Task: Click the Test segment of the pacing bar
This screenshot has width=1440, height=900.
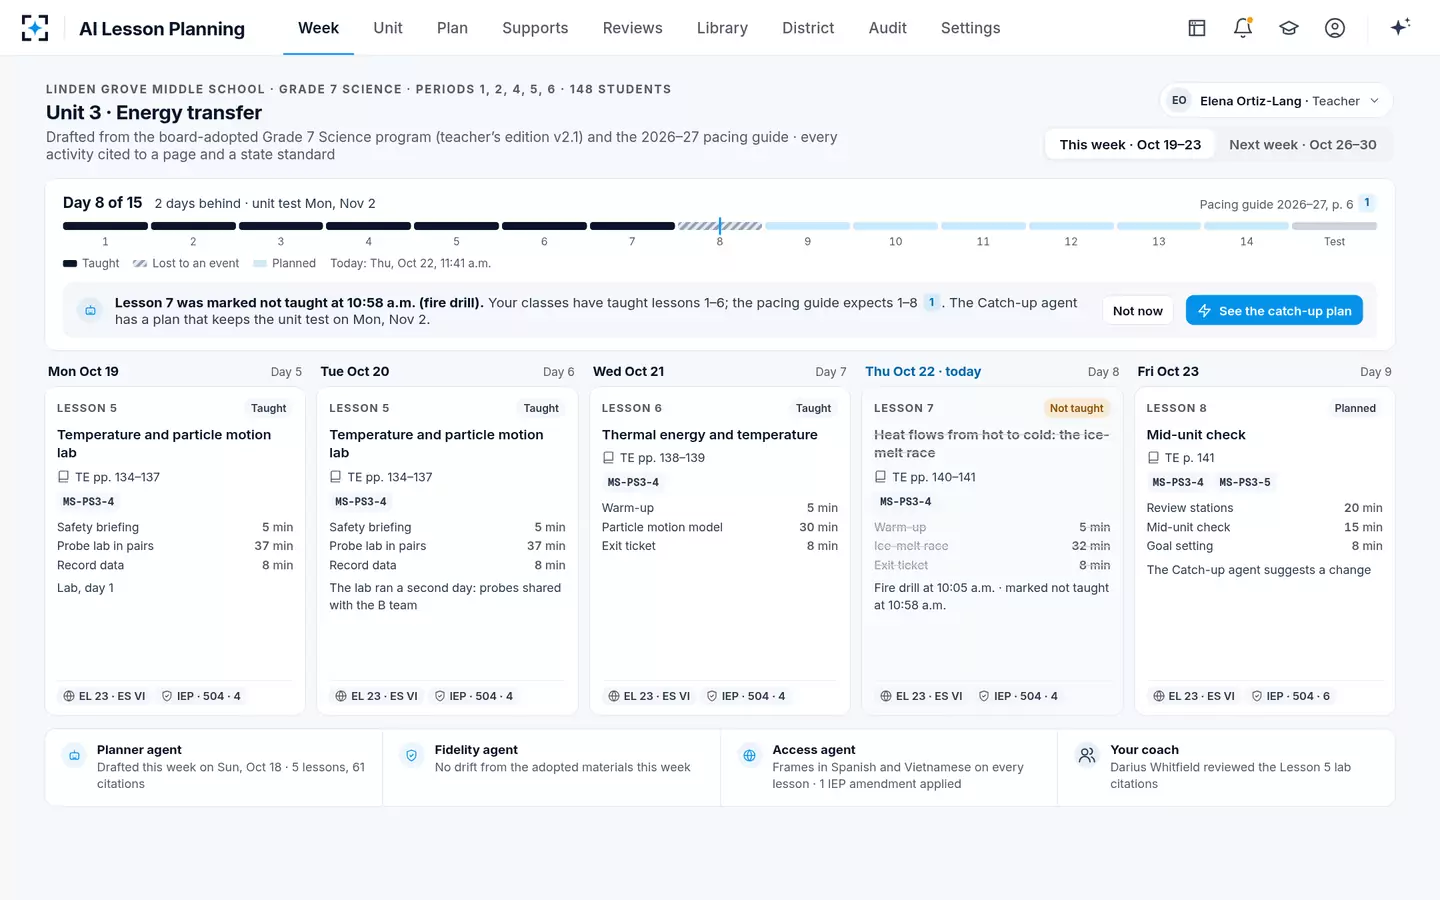Action: click(x=1334, y=227)
